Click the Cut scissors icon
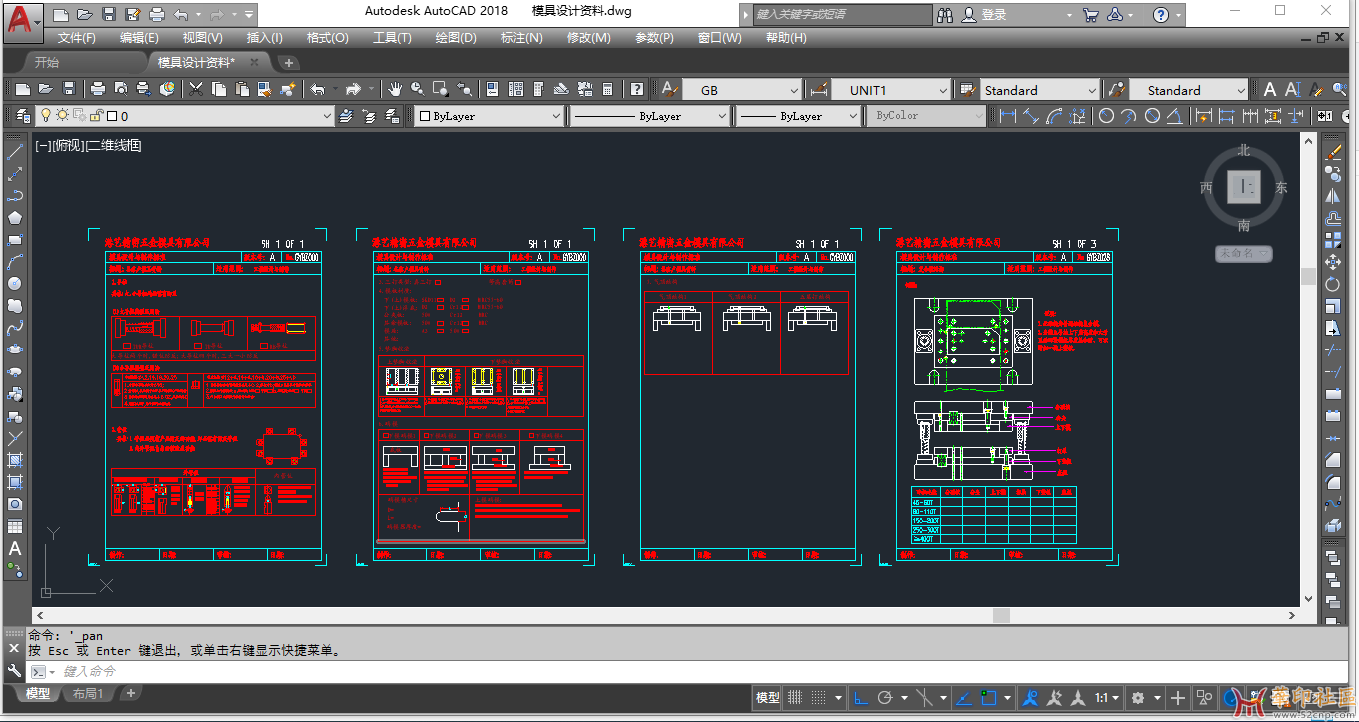This screenshot has width=1359, height=722. [x=196, y=89]
